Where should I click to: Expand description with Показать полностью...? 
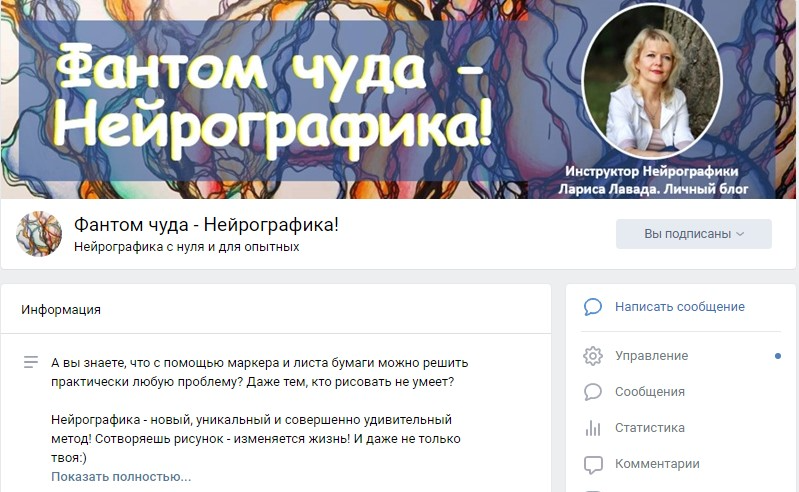pyautogui.click(x=121, y=477)
